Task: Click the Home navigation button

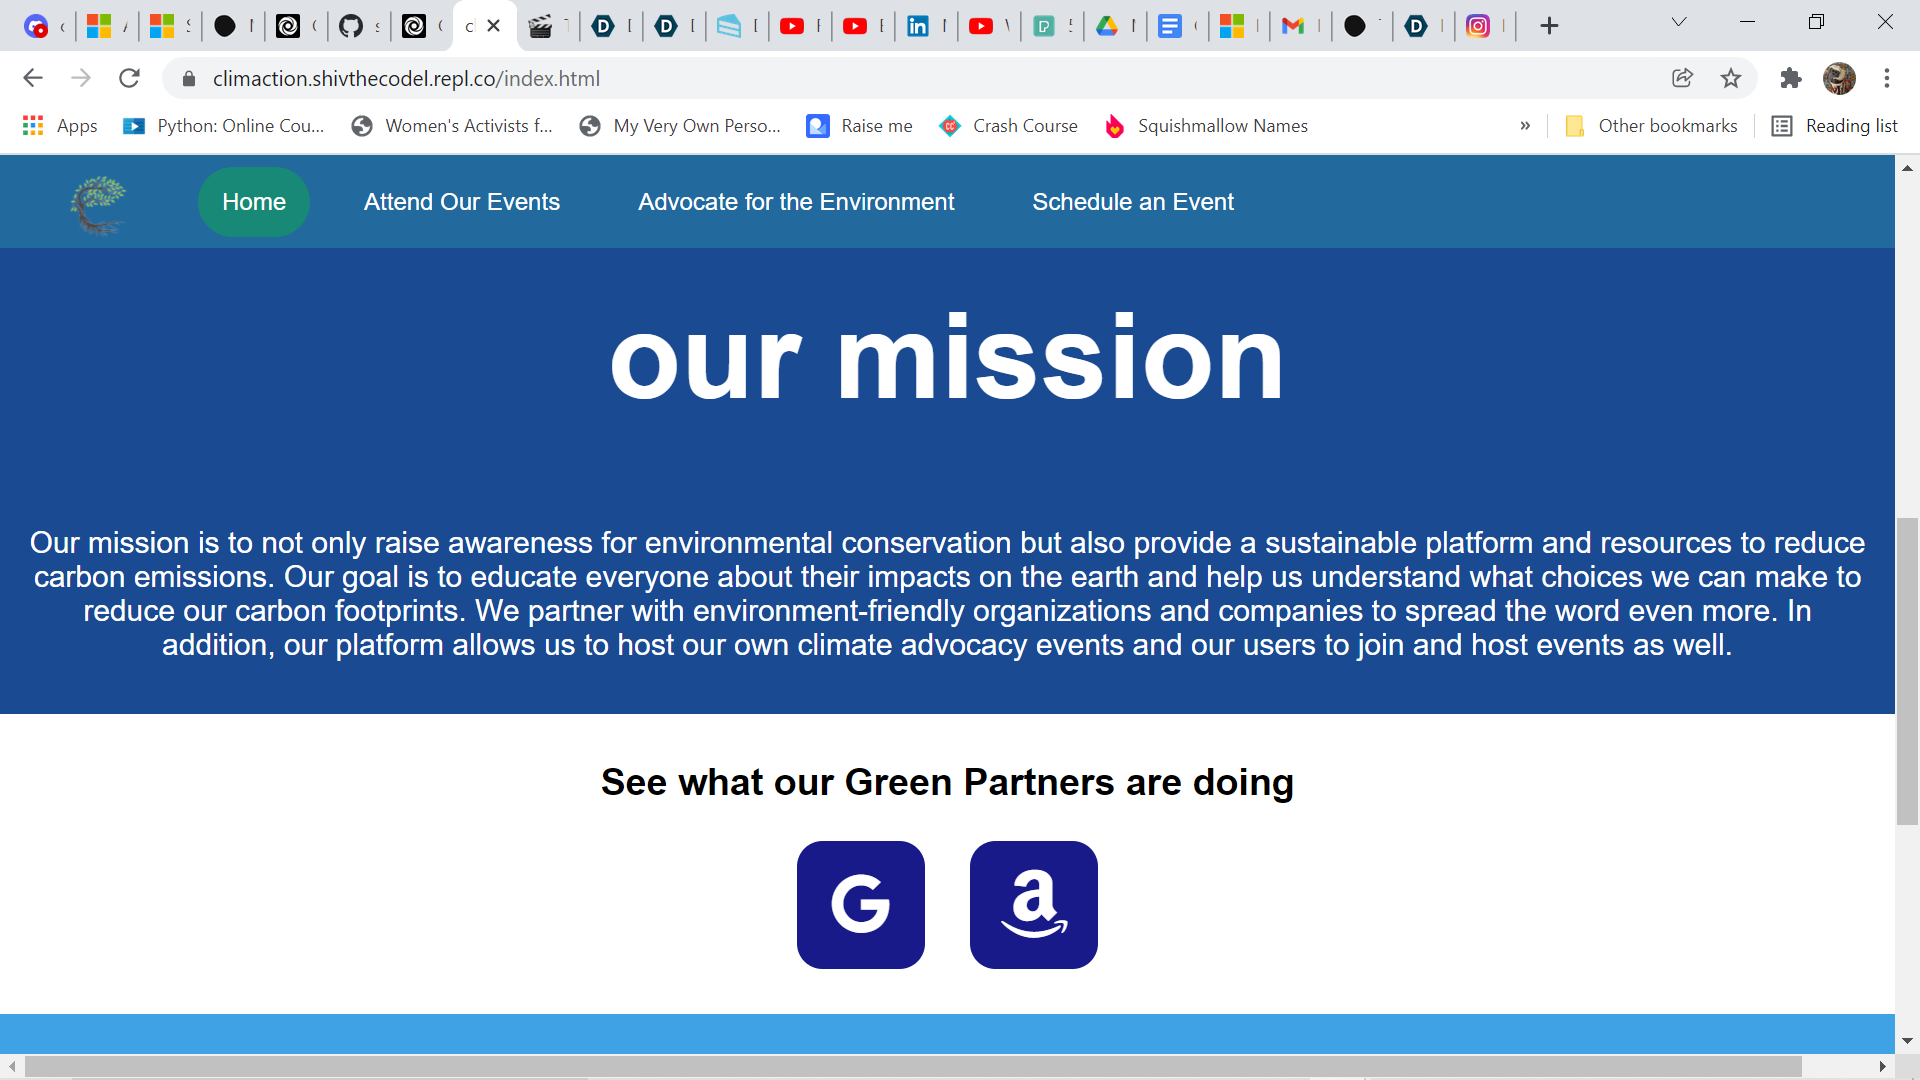Action: click(254, 202)
